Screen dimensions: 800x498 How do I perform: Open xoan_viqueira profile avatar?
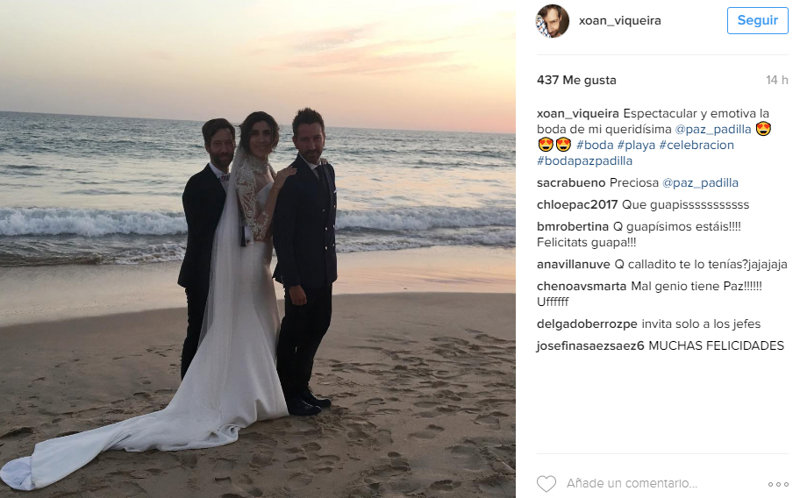[x=552, y=21]
